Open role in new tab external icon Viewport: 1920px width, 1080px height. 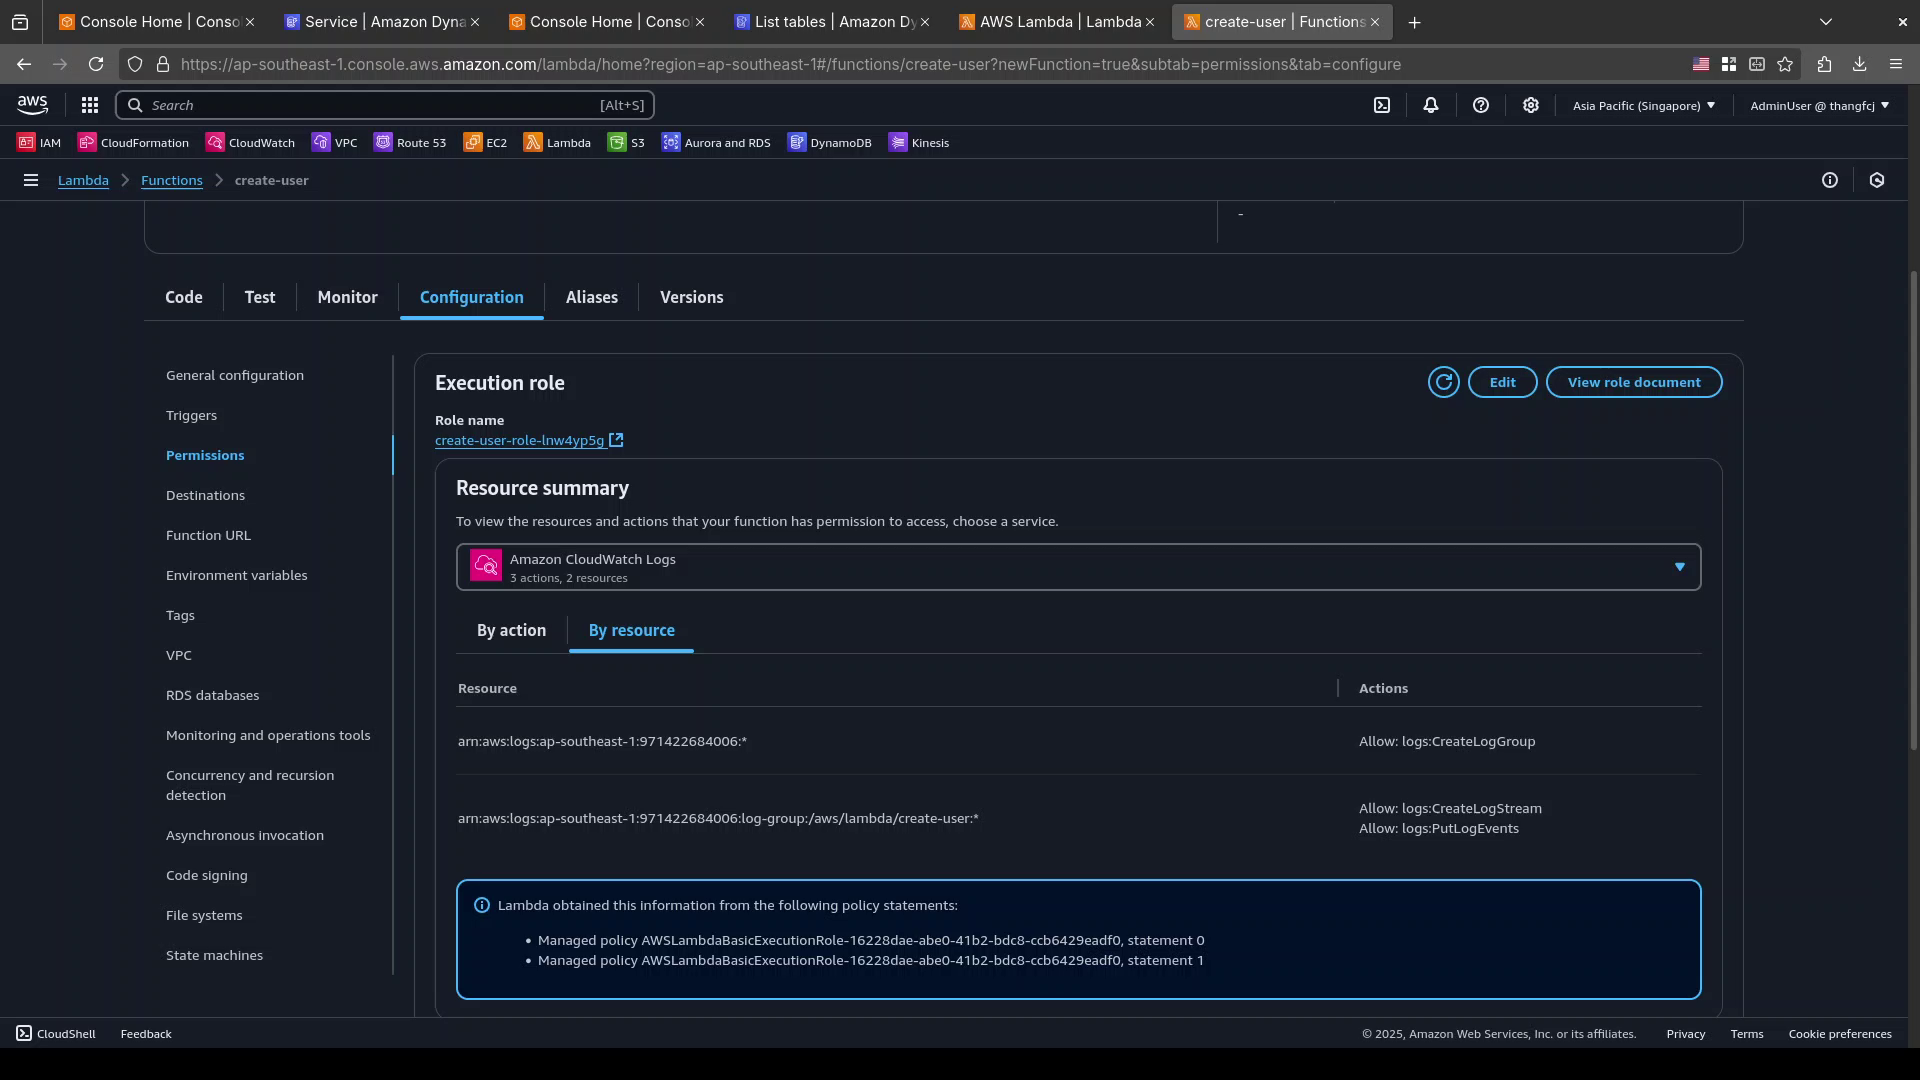click(x=617, y=440)
